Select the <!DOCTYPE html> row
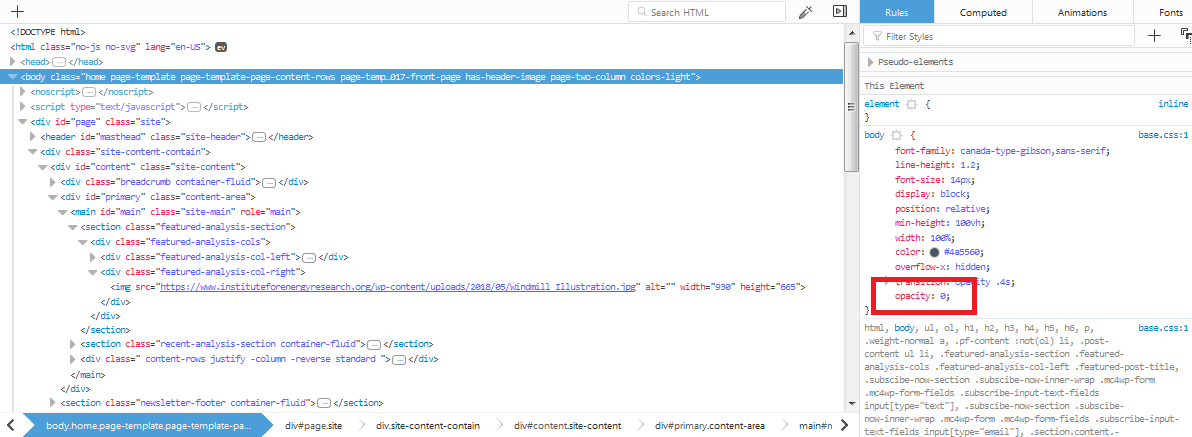This screenshot has height=437, width=1192. coord(47,32)
